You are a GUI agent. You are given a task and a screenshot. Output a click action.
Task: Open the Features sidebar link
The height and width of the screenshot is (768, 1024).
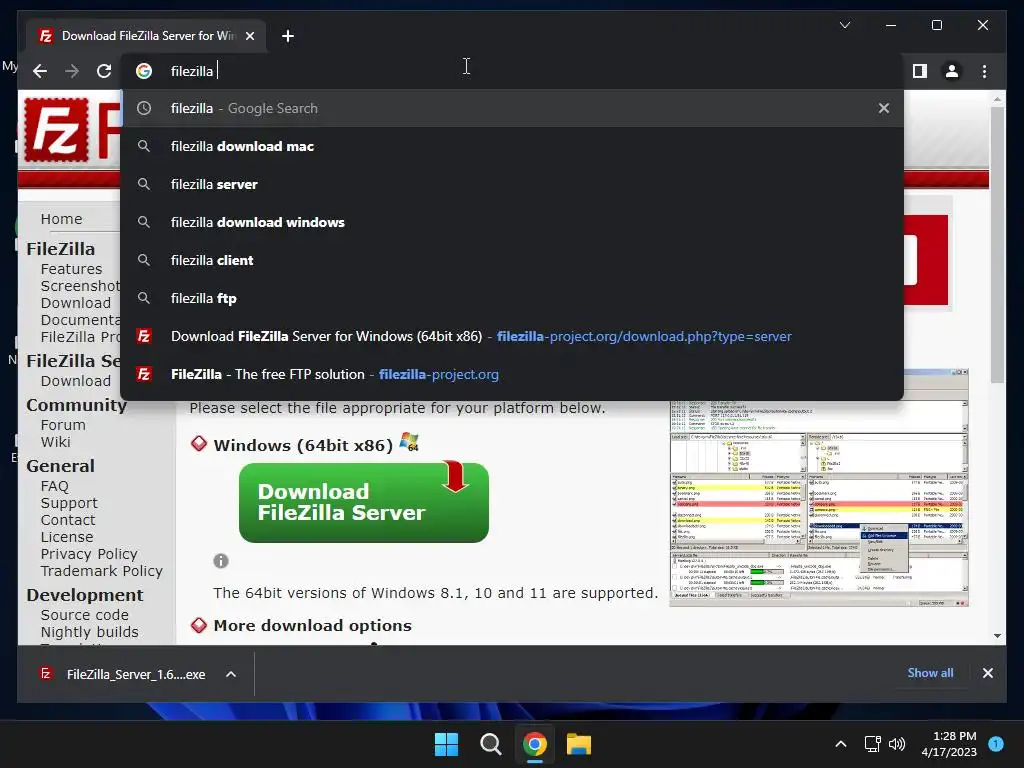[x=71, y=269]
